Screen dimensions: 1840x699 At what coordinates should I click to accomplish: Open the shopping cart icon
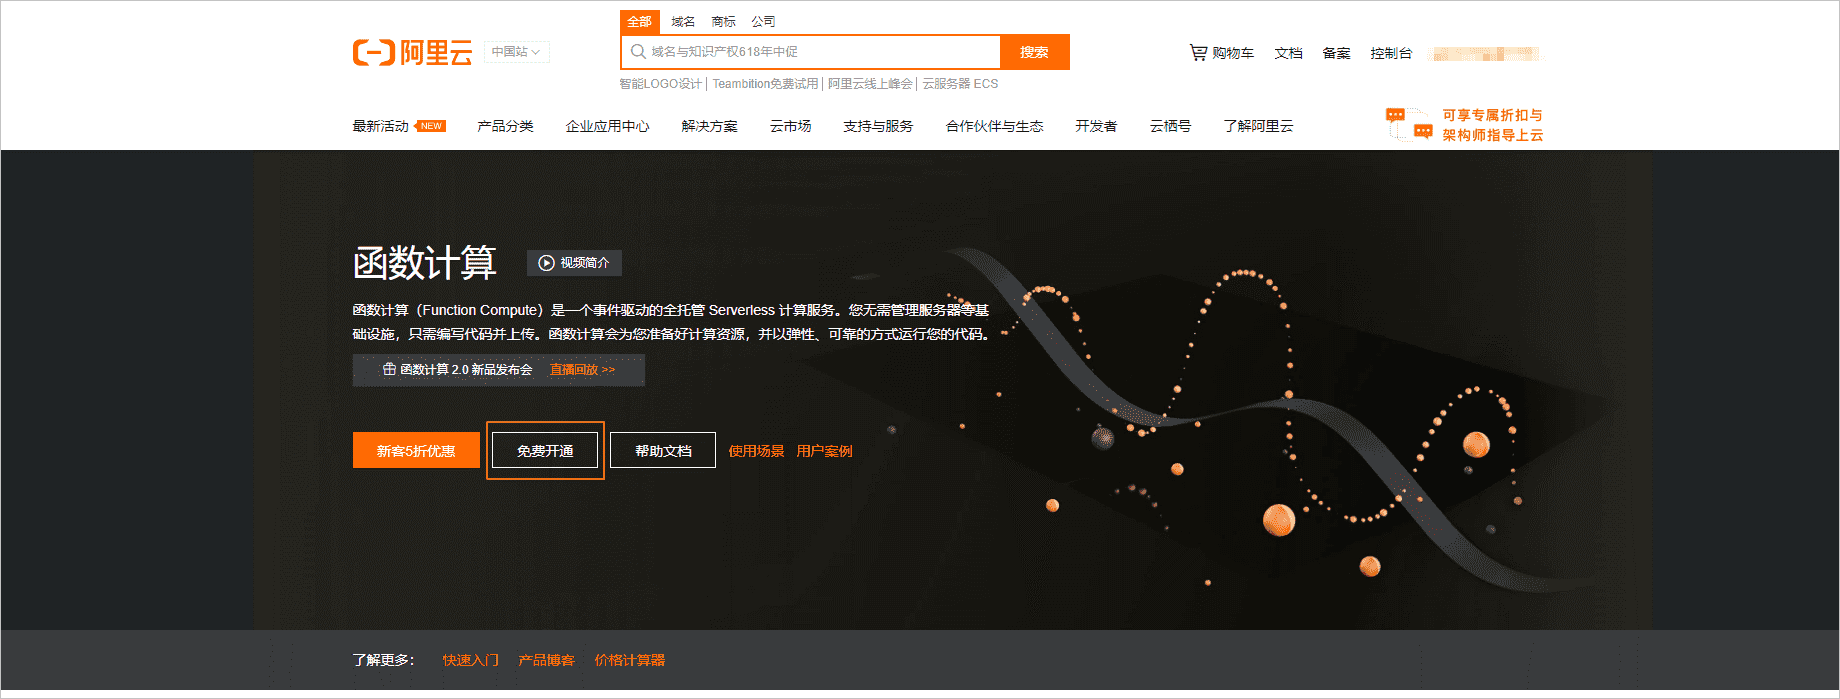[1198, 52]
